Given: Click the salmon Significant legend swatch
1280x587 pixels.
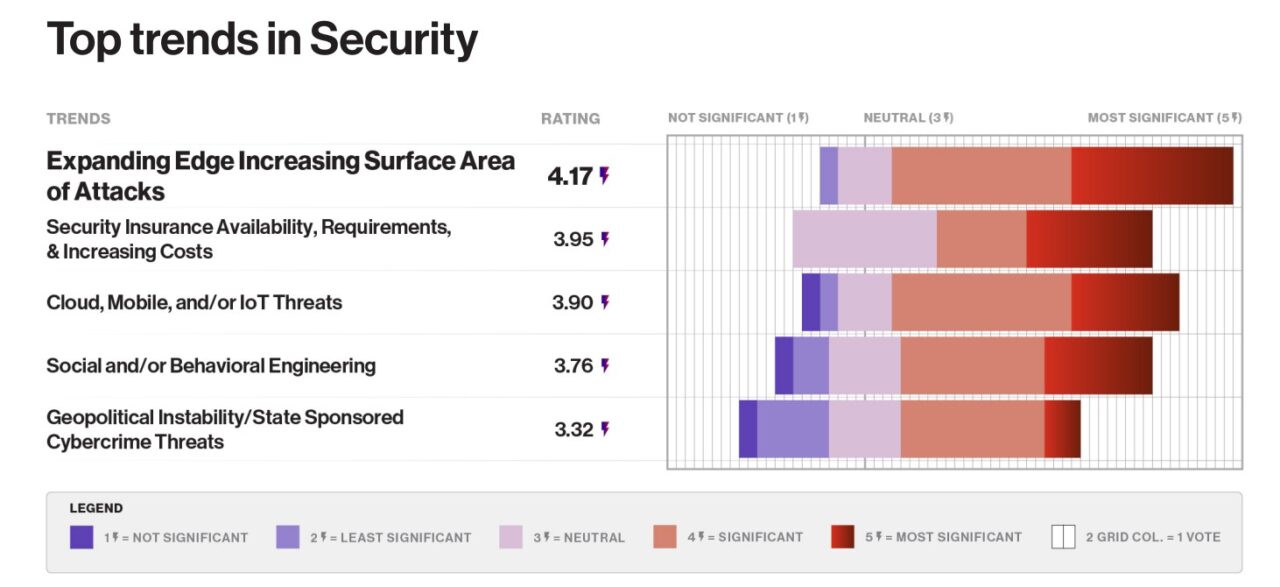Looking at the screenshot, I should 665,537.
